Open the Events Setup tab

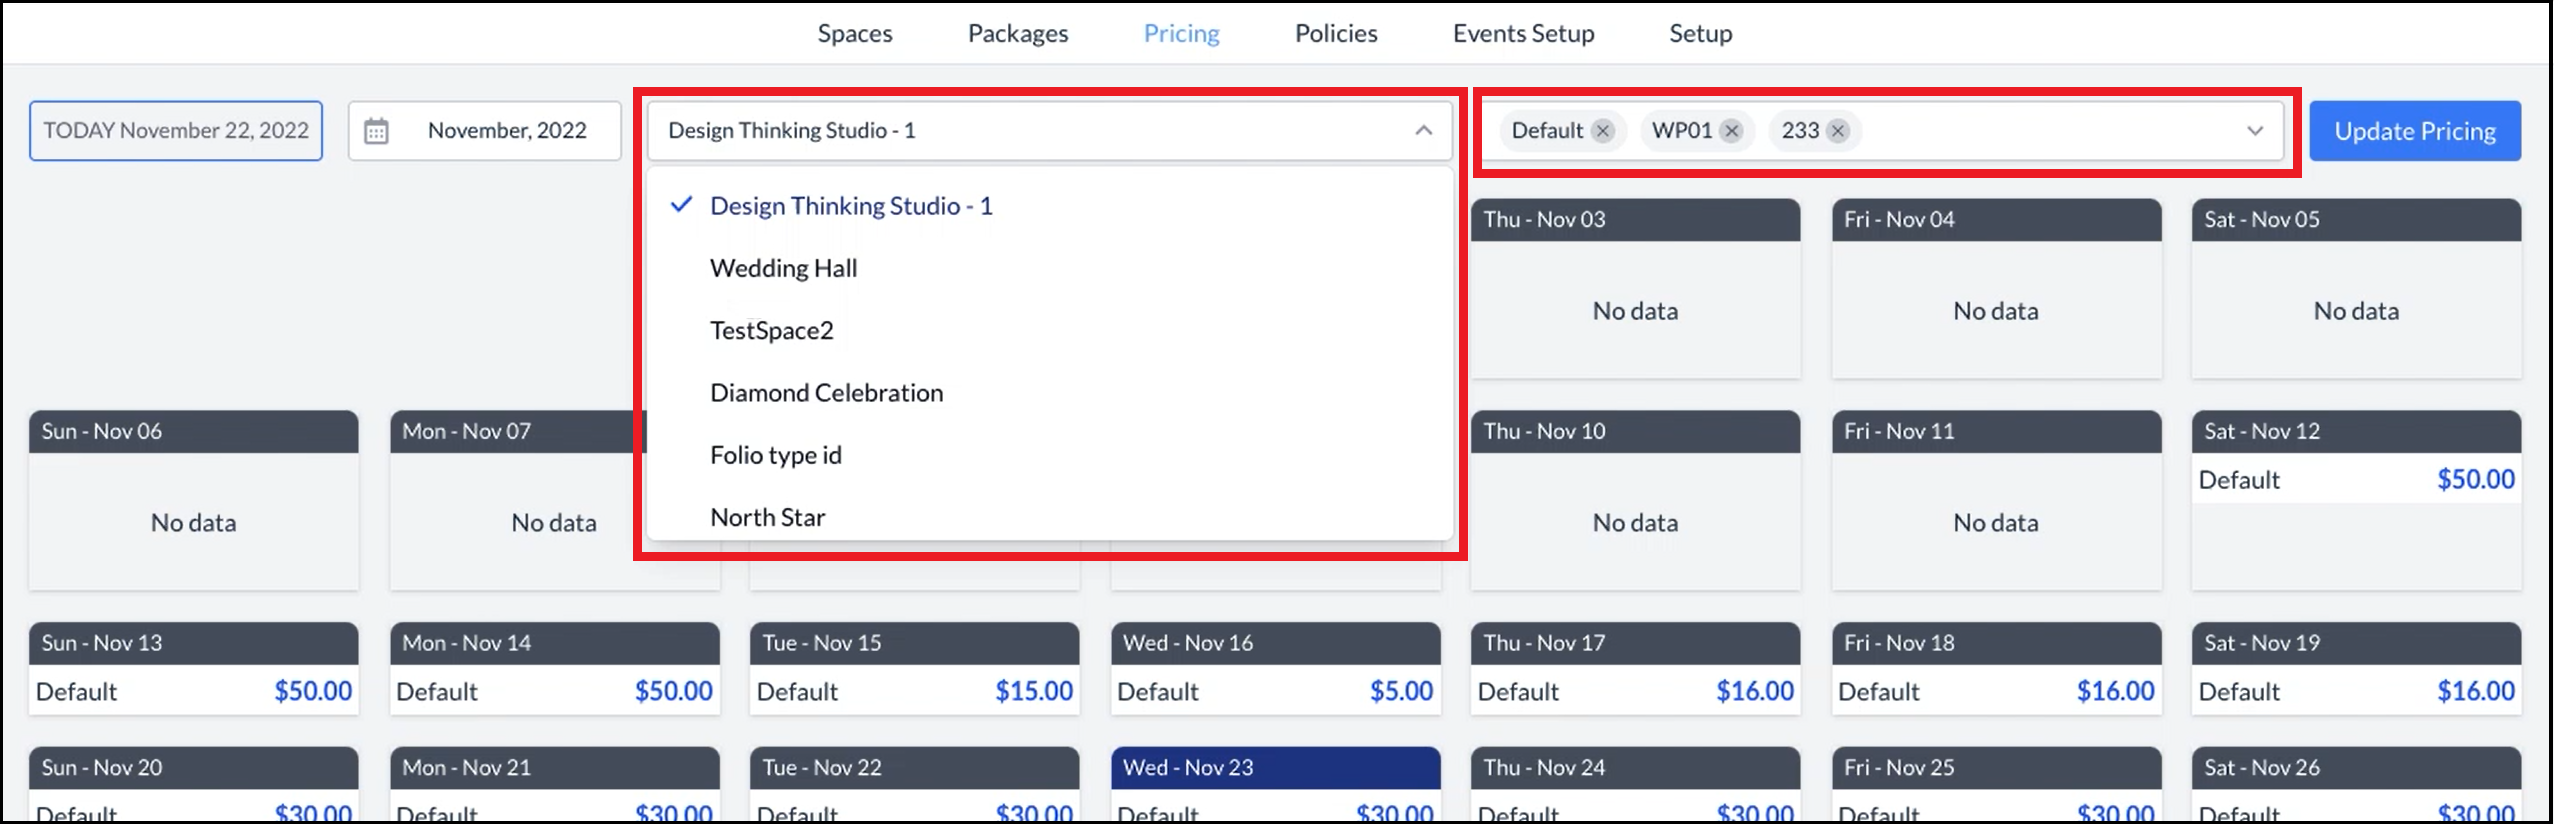(1522, 33)
